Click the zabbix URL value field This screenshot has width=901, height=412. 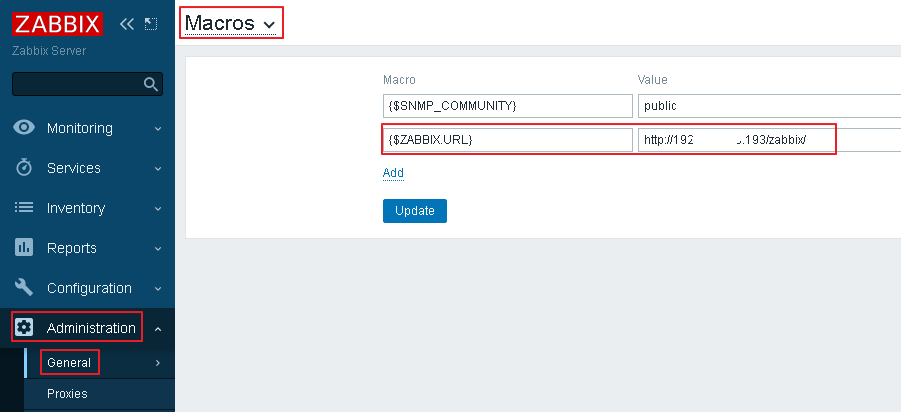769,140
